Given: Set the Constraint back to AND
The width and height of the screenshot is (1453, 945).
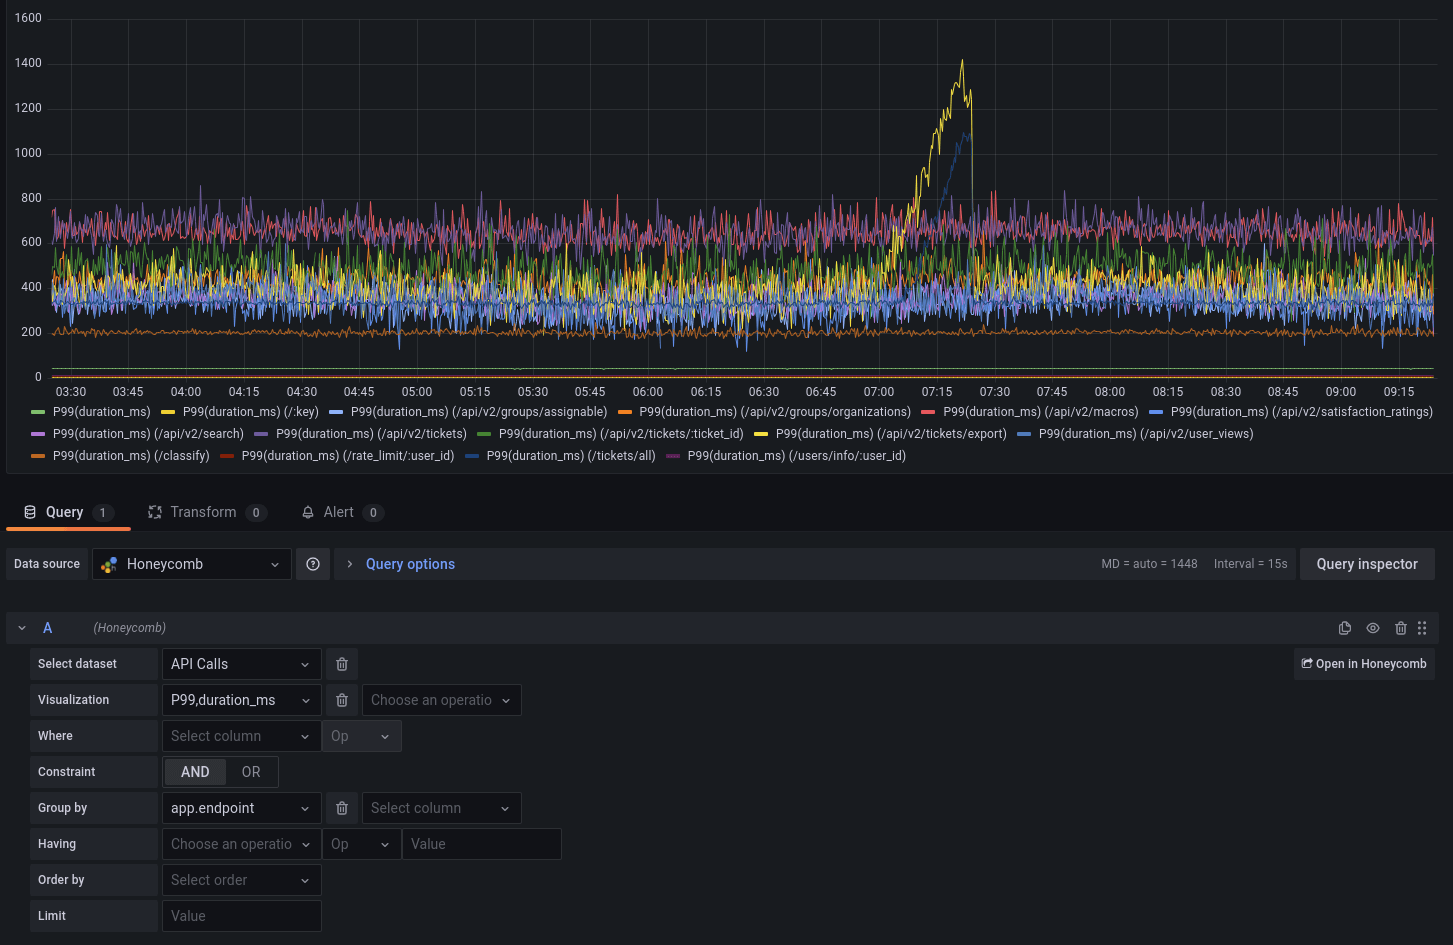Looking at the screenshot, I should [x=195, y=771].
